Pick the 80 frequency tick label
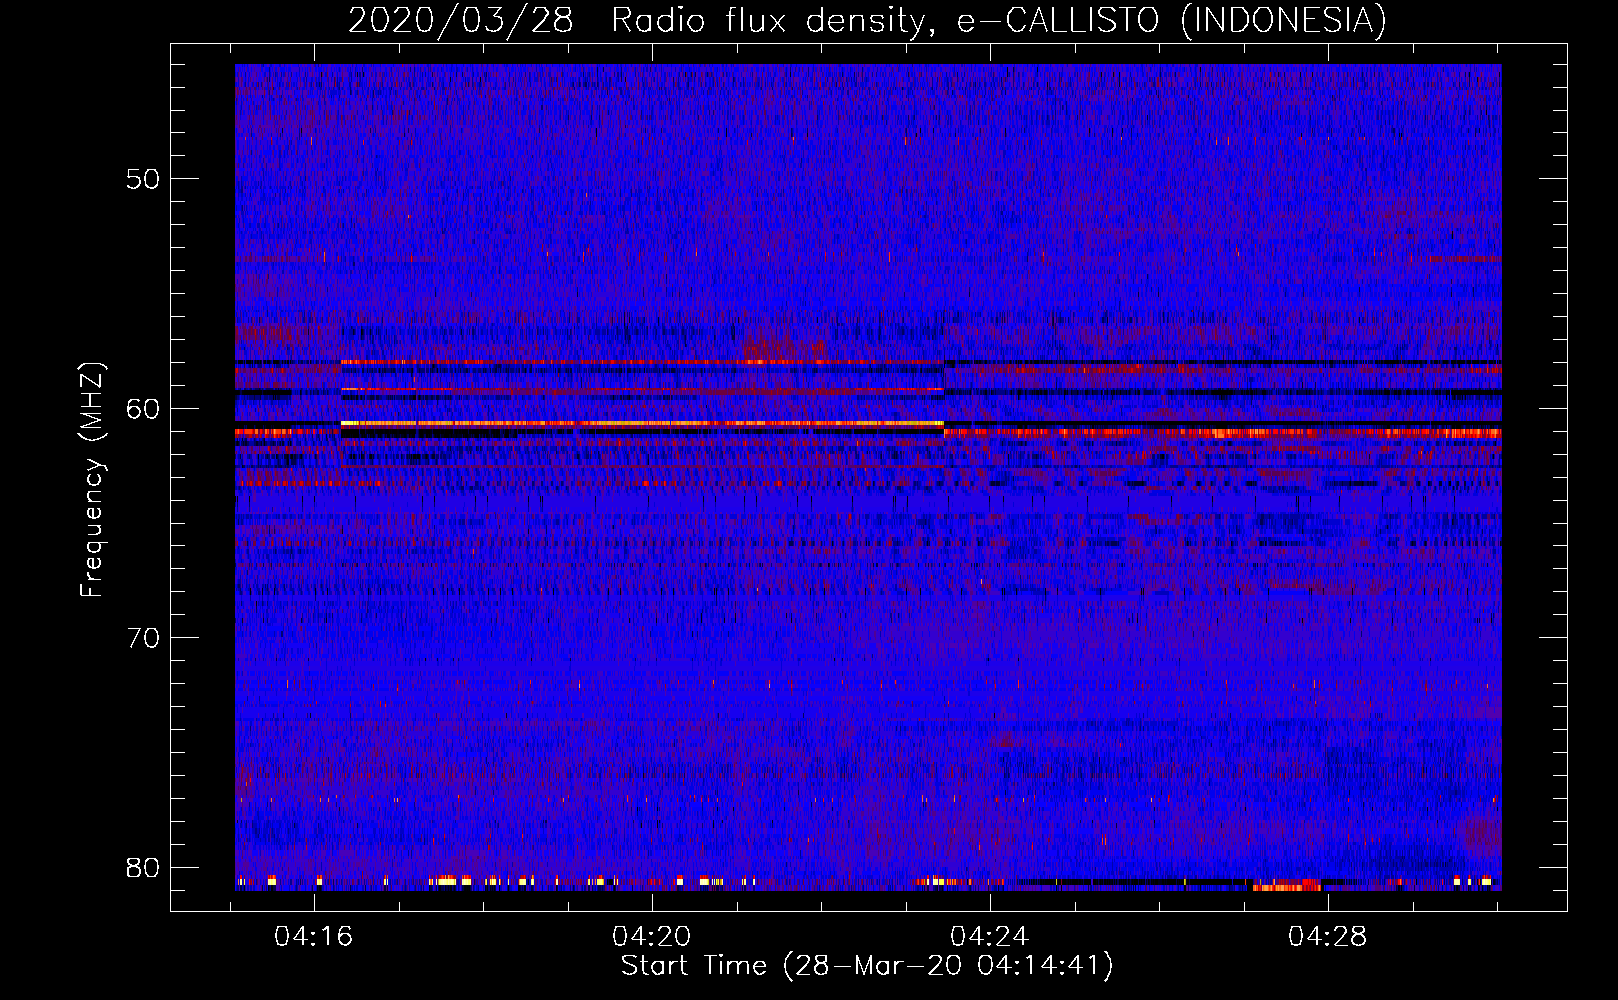Image resolution: width=1618 pixels, height=1000 pixels. [143, 867]
